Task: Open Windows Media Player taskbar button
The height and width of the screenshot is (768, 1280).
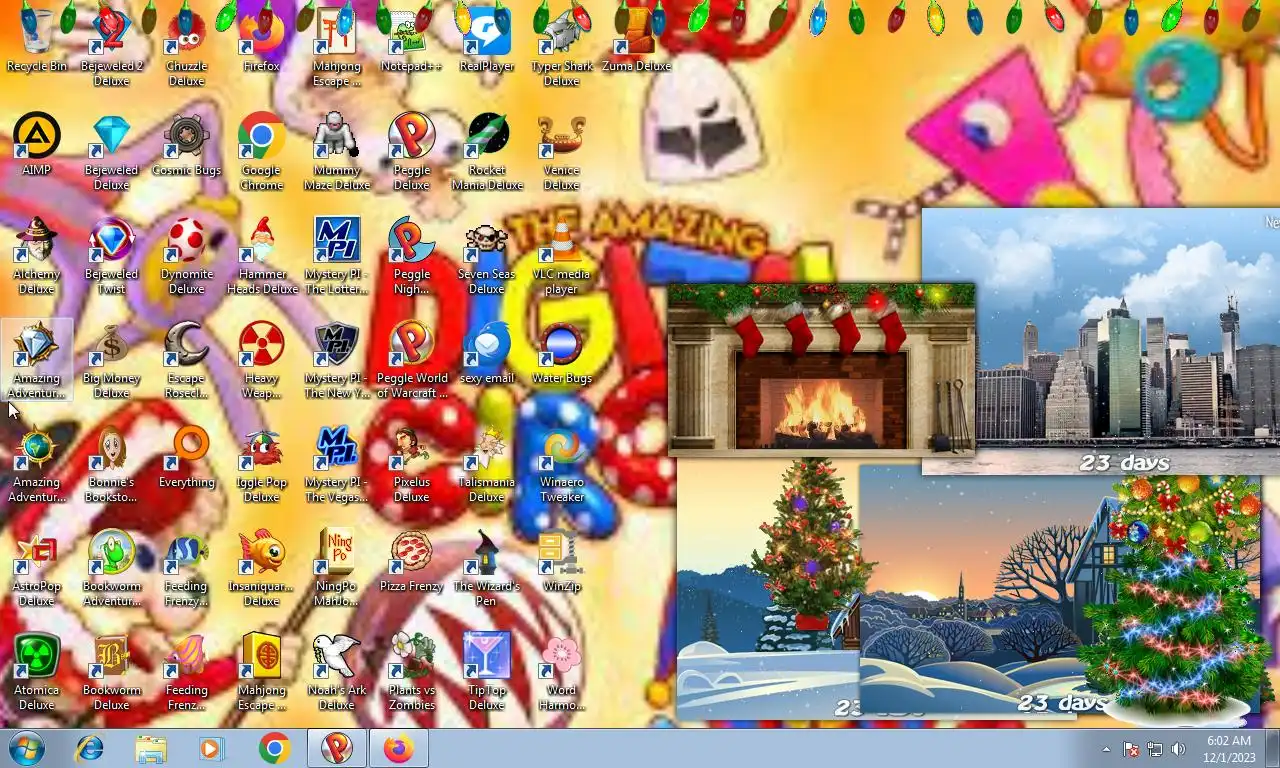Action: point(212,748)
